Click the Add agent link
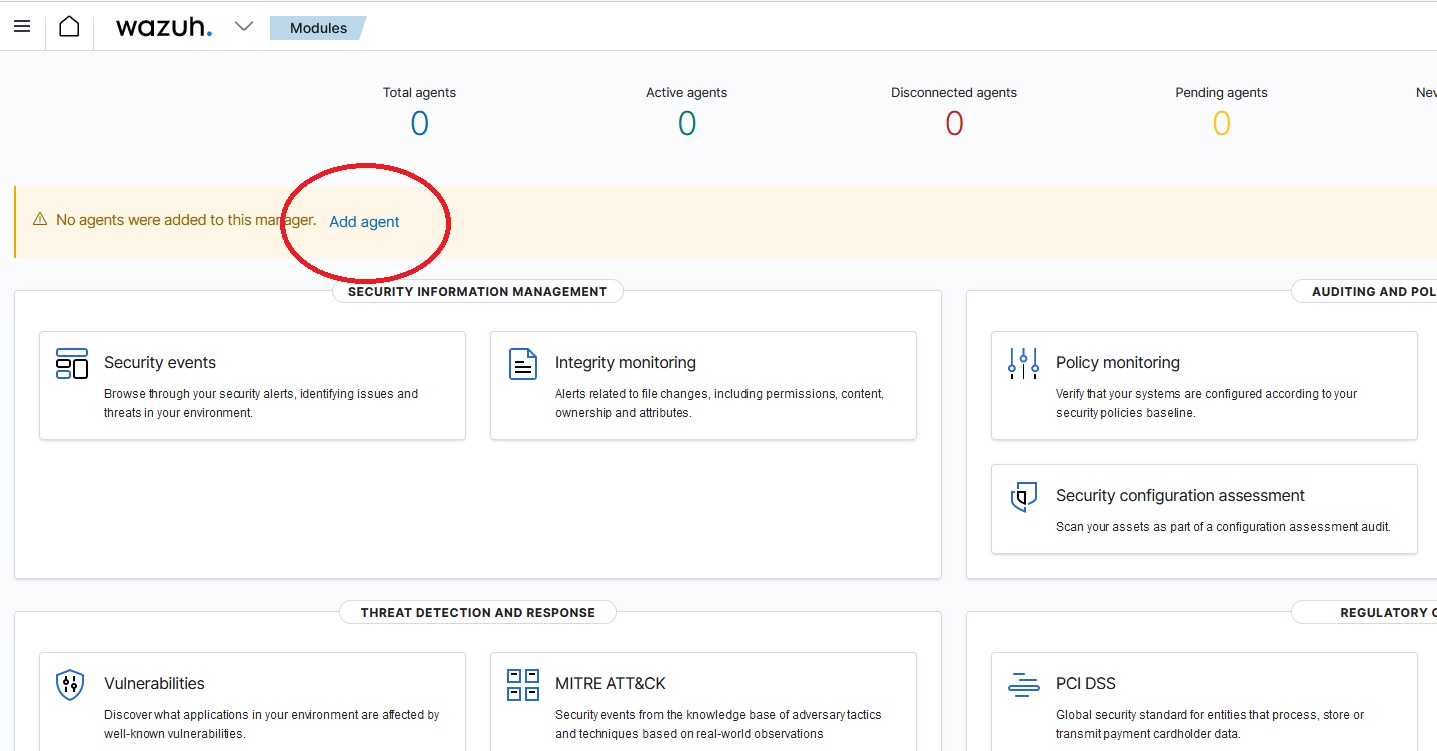The image size is (1437, 751). point(364,222)
